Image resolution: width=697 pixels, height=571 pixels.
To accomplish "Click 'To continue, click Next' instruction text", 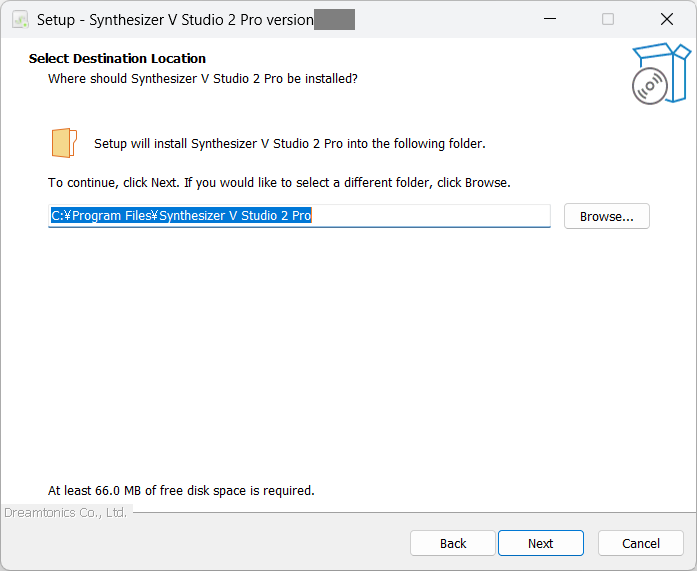I will (279, 183).
